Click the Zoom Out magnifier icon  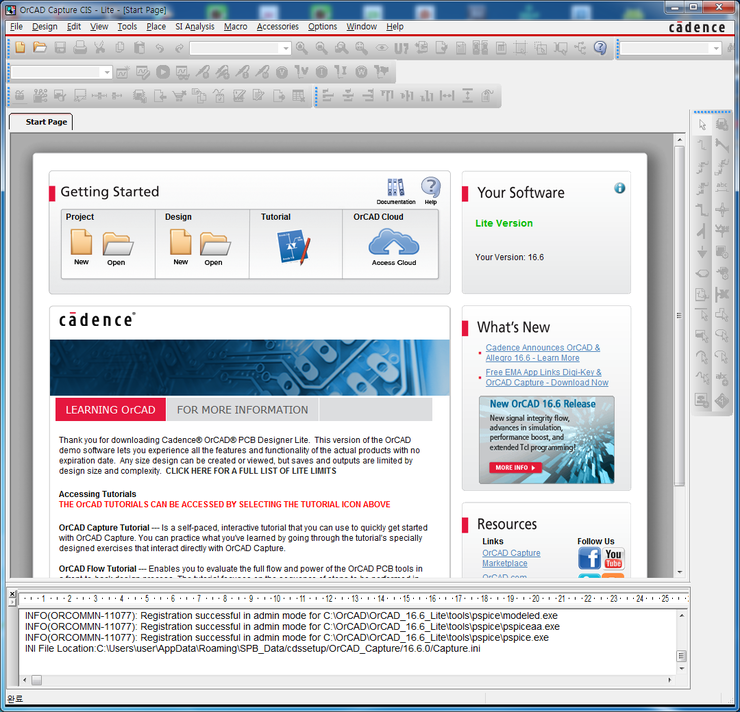(321, 48)
